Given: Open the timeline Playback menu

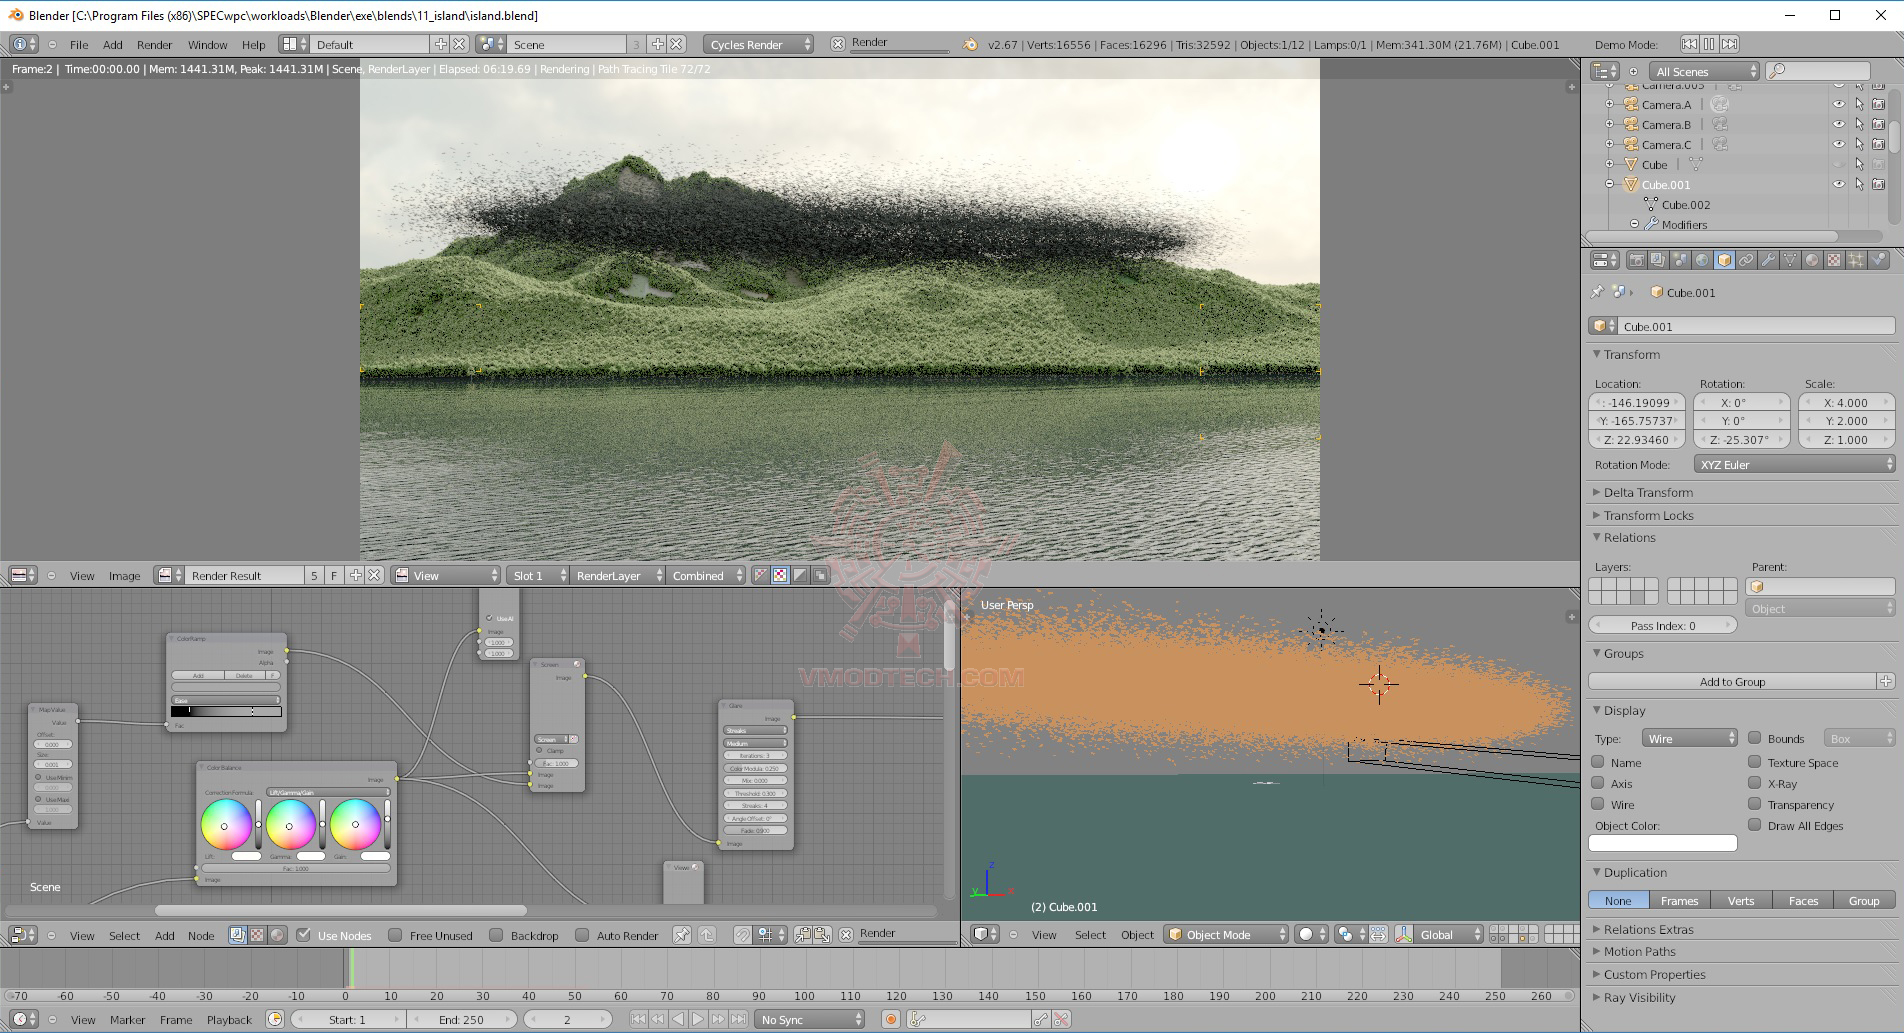Looking at the screenshot, I should pyautogui.click(x=229, y=1019).
